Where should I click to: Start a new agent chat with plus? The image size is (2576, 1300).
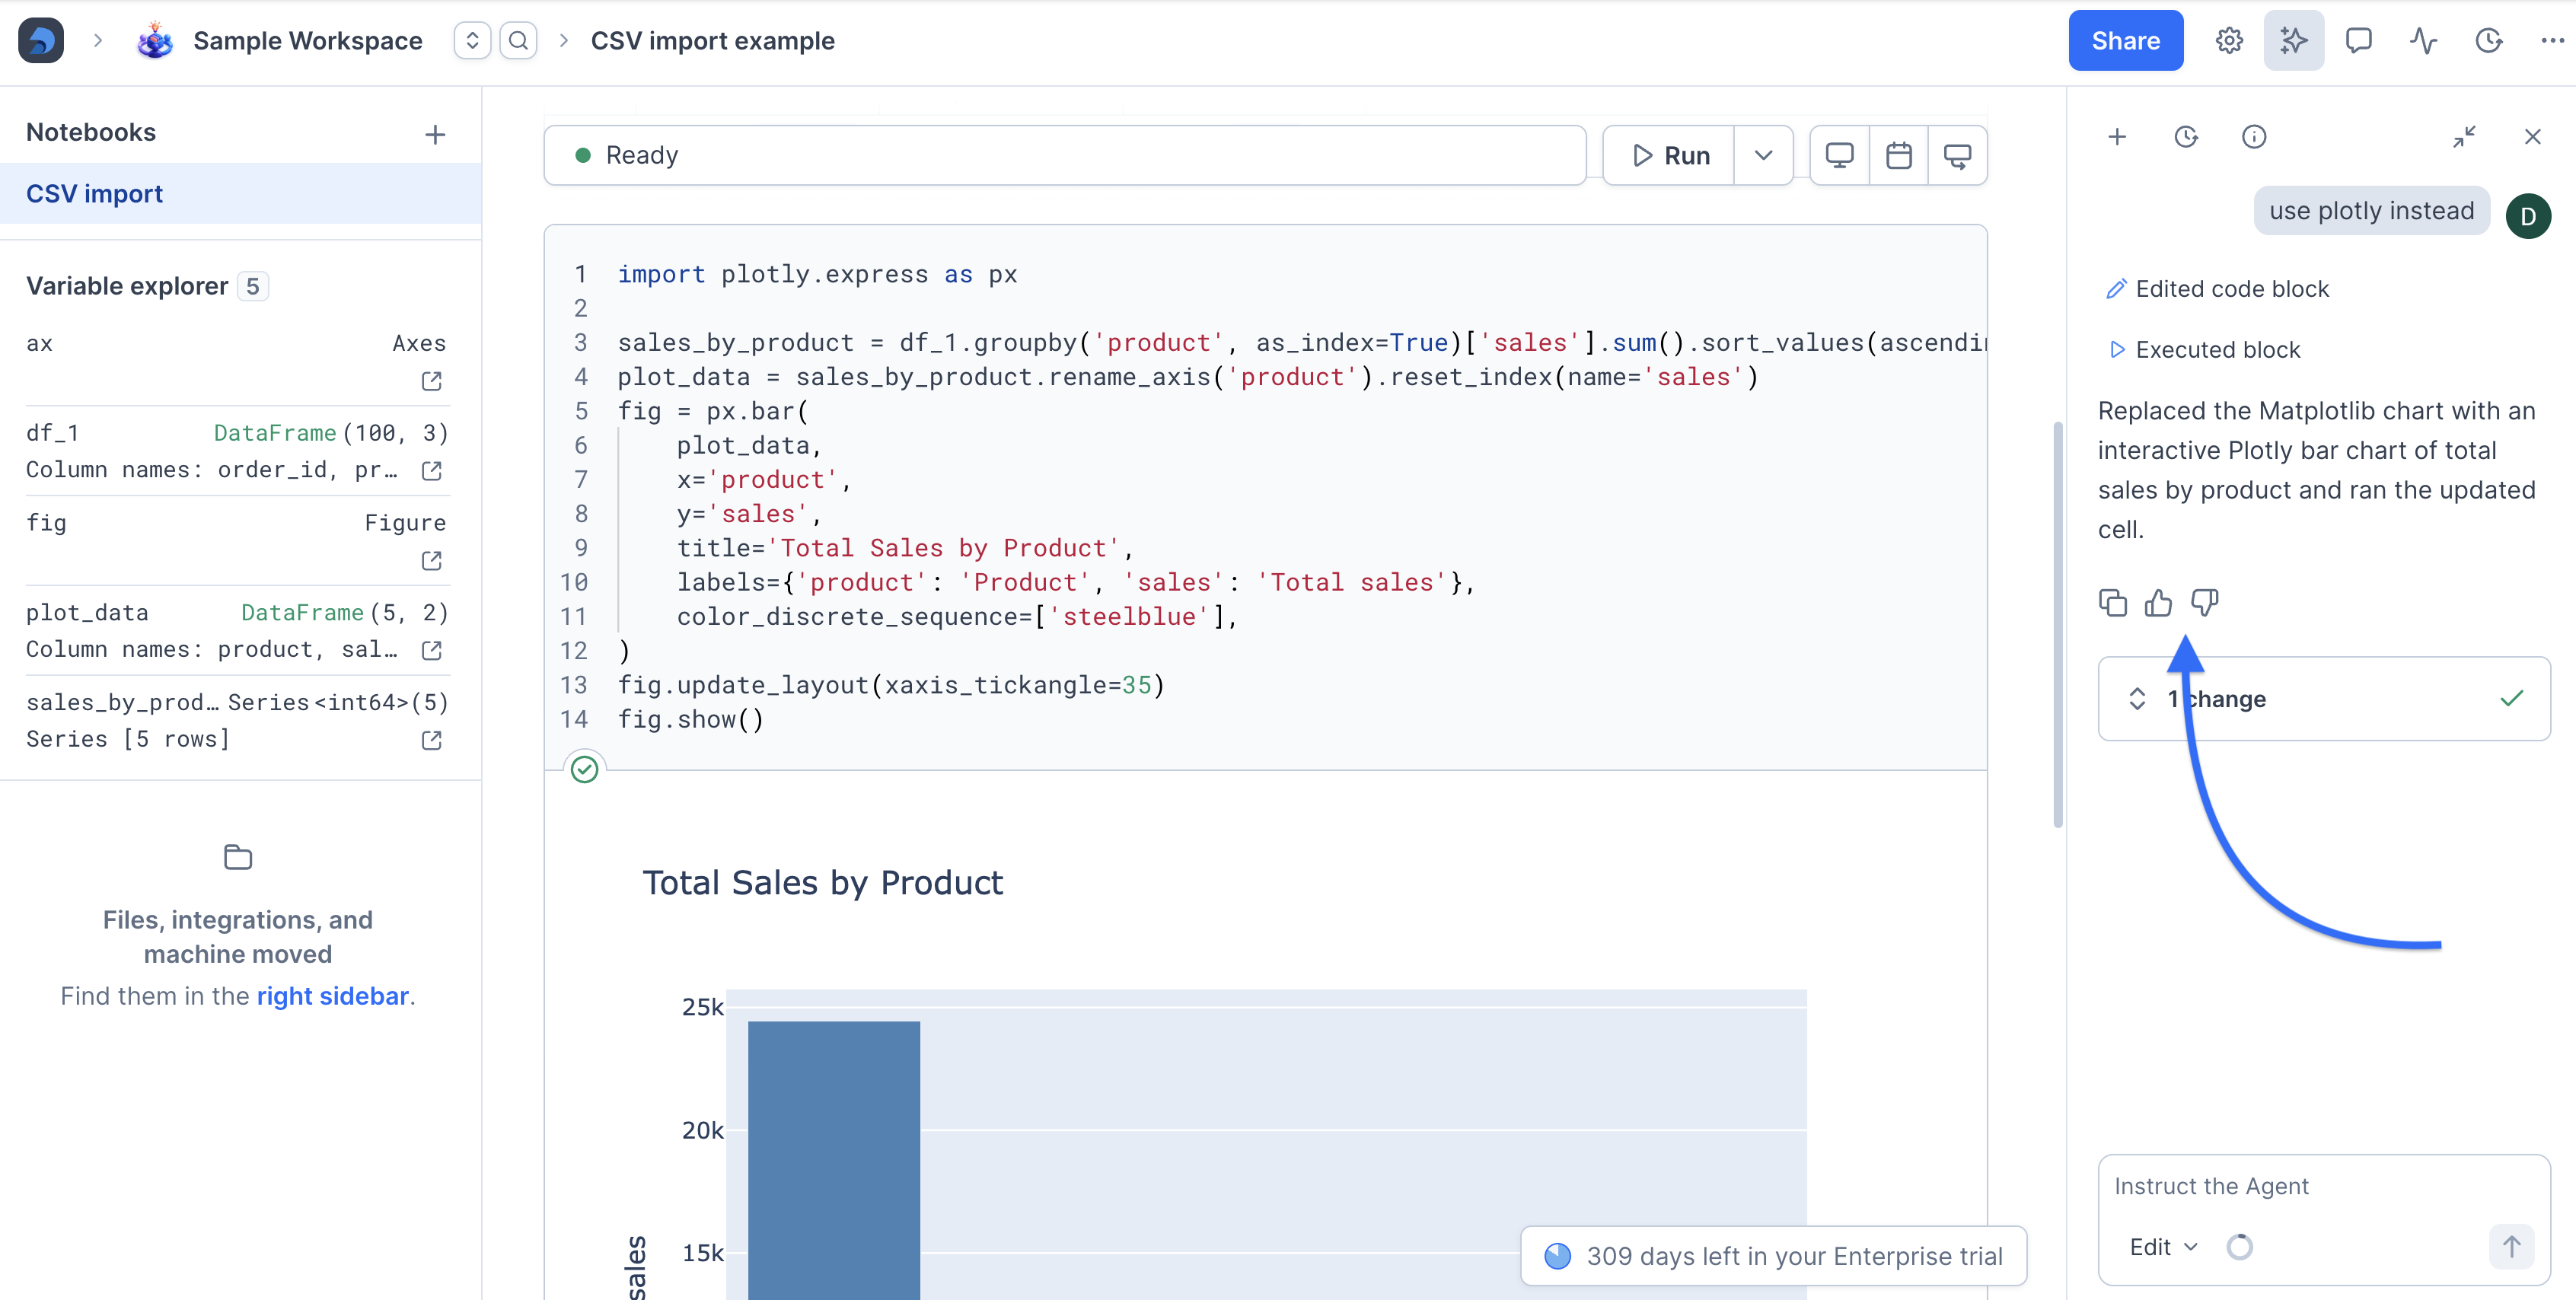2117,137
